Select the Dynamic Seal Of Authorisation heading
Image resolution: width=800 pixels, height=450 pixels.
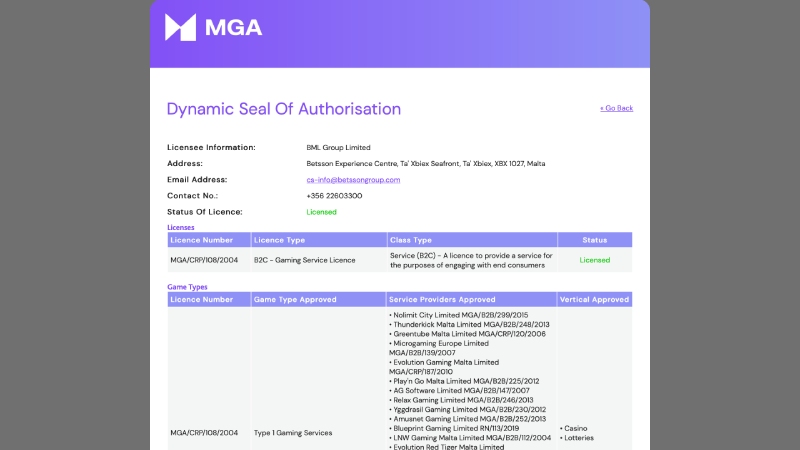[x=284, y=109]
